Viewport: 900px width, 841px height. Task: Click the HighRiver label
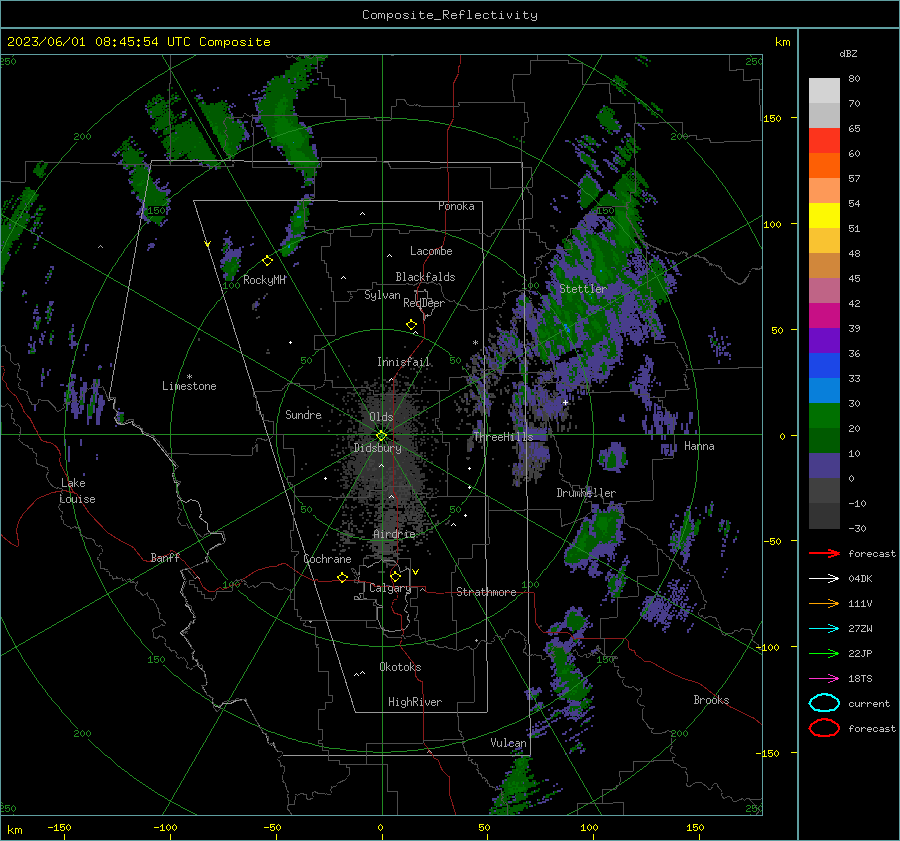pyautogui.click(x=415, y=702)
